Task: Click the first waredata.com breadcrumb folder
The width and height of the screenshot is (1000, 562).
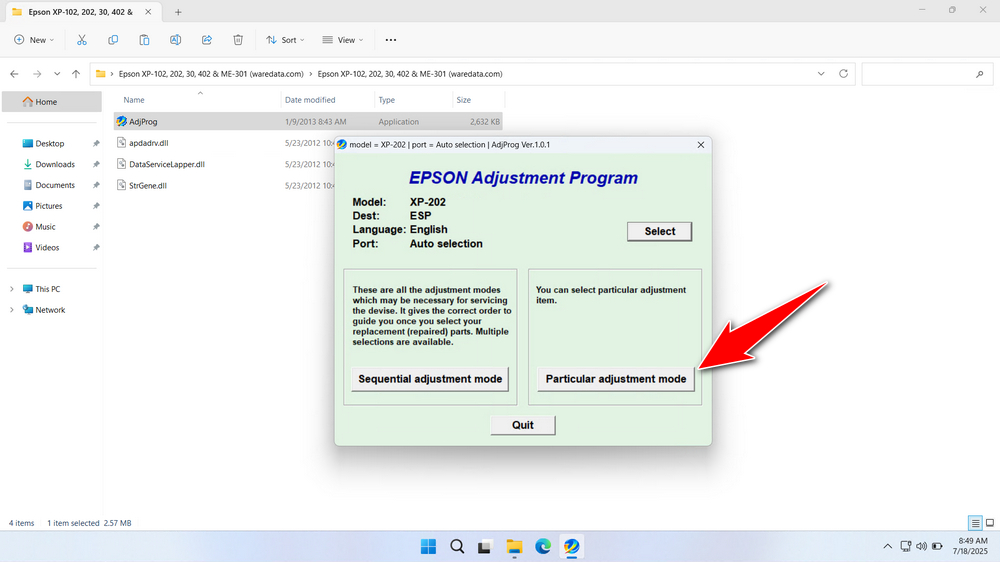Action: [x=211, y=74]
